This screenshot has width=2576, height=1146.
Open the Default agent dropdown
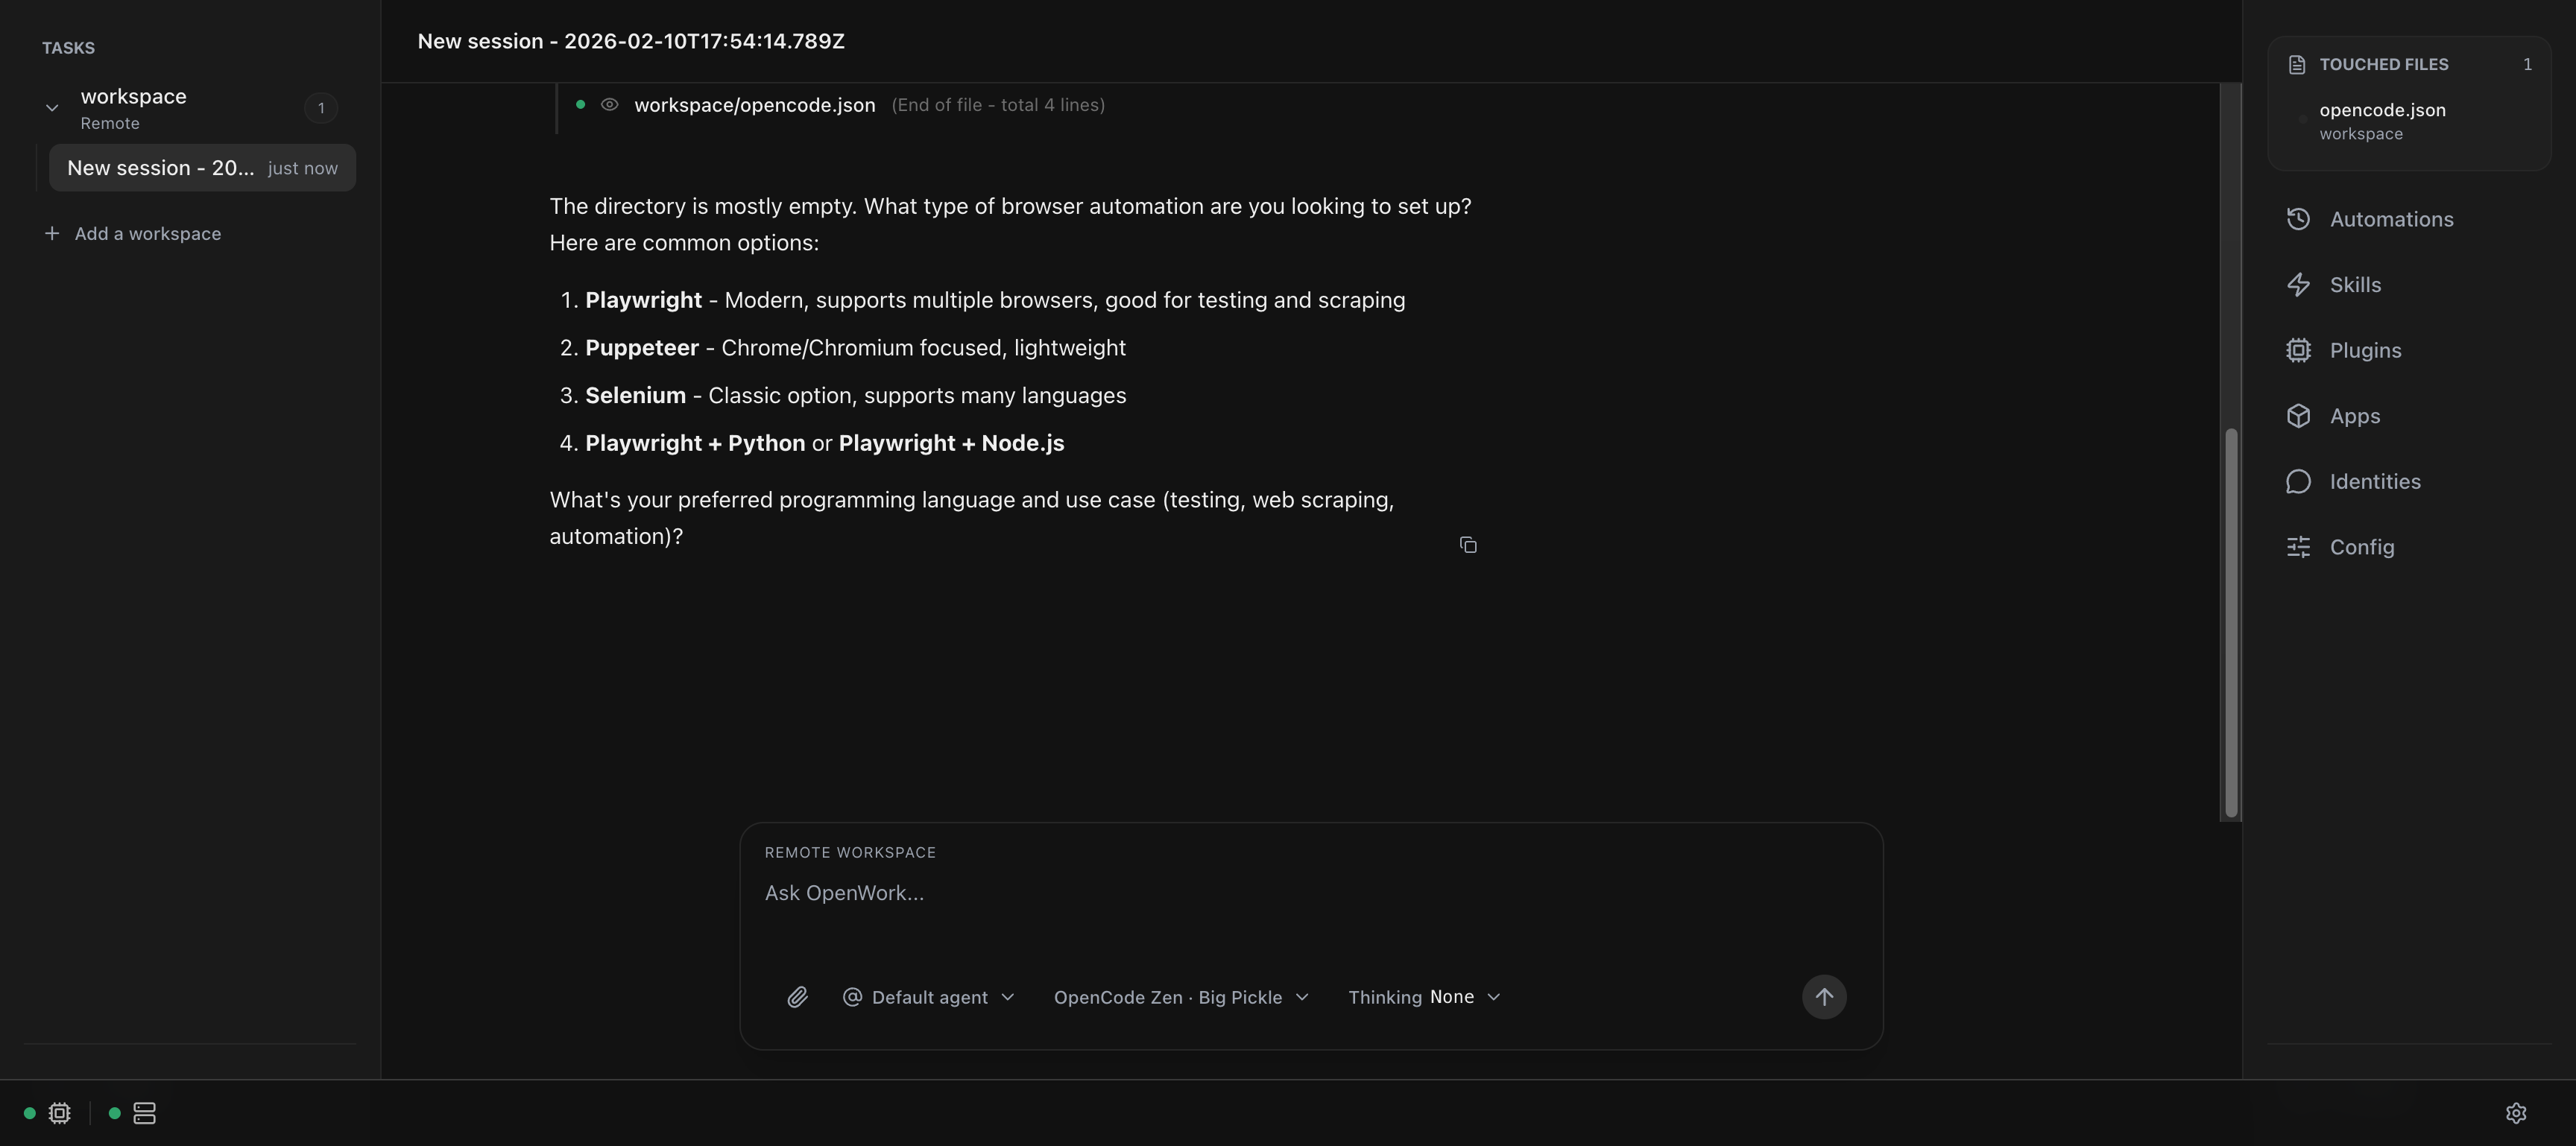(929, 997)
